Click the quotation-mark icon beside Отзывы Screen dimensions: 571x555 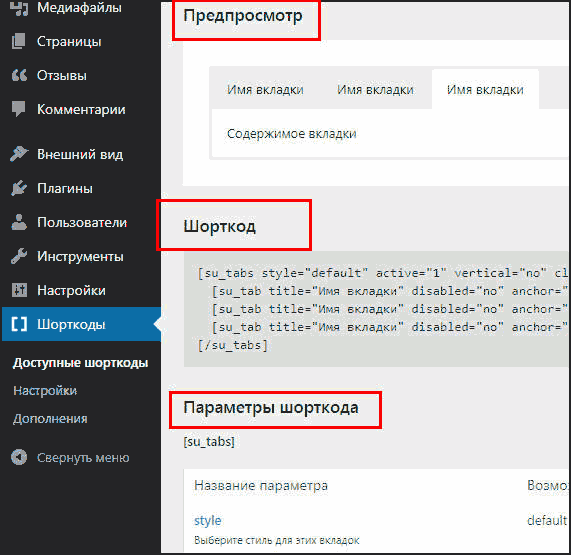pos(19,75)
